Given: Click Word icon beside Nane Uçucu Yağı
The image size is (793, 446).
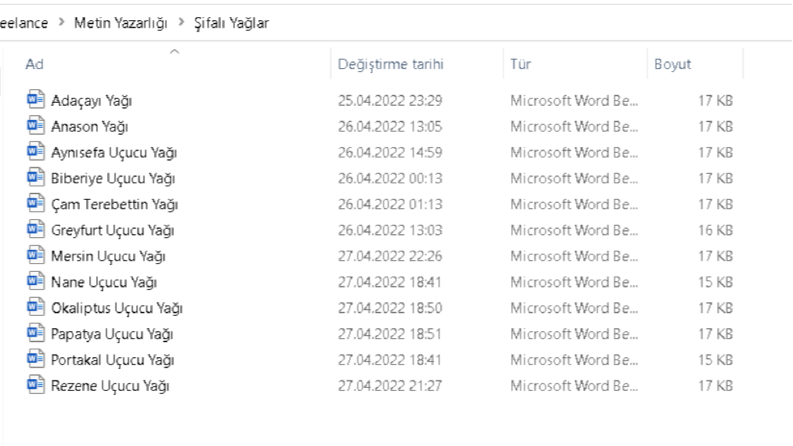Looking at the screenshot, I should click(35, 281).
